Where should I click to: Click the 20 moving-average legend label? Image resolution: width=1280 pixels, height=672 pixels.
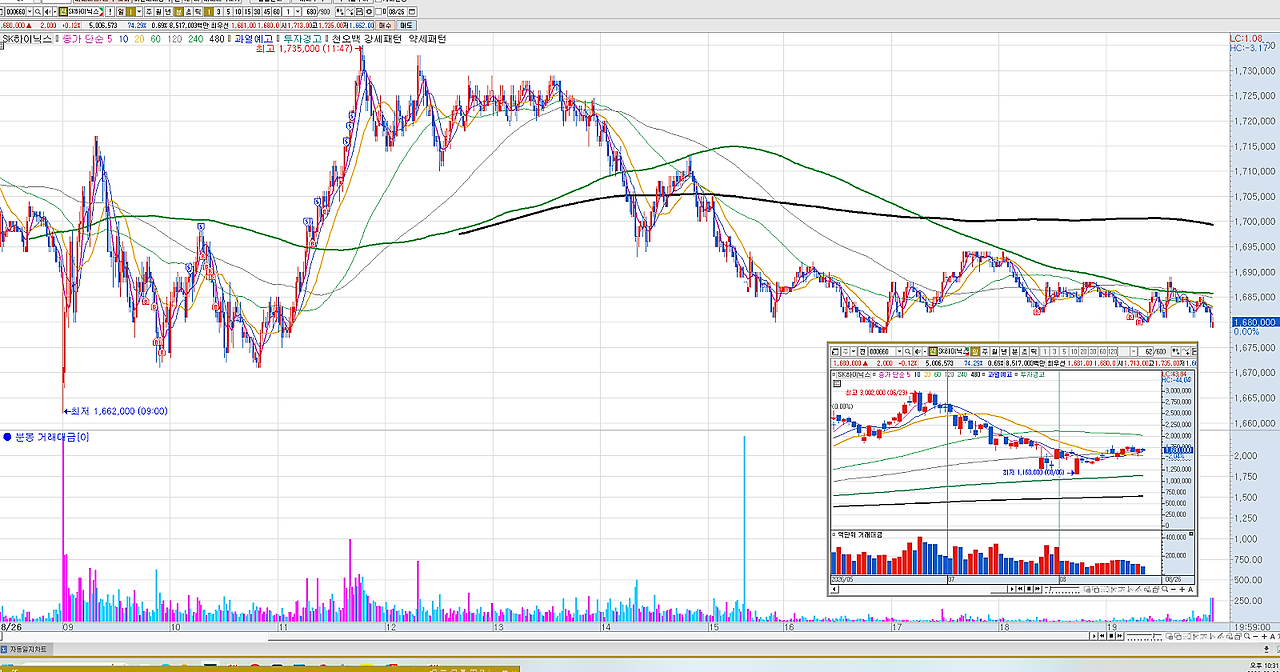tap(139, 39)
